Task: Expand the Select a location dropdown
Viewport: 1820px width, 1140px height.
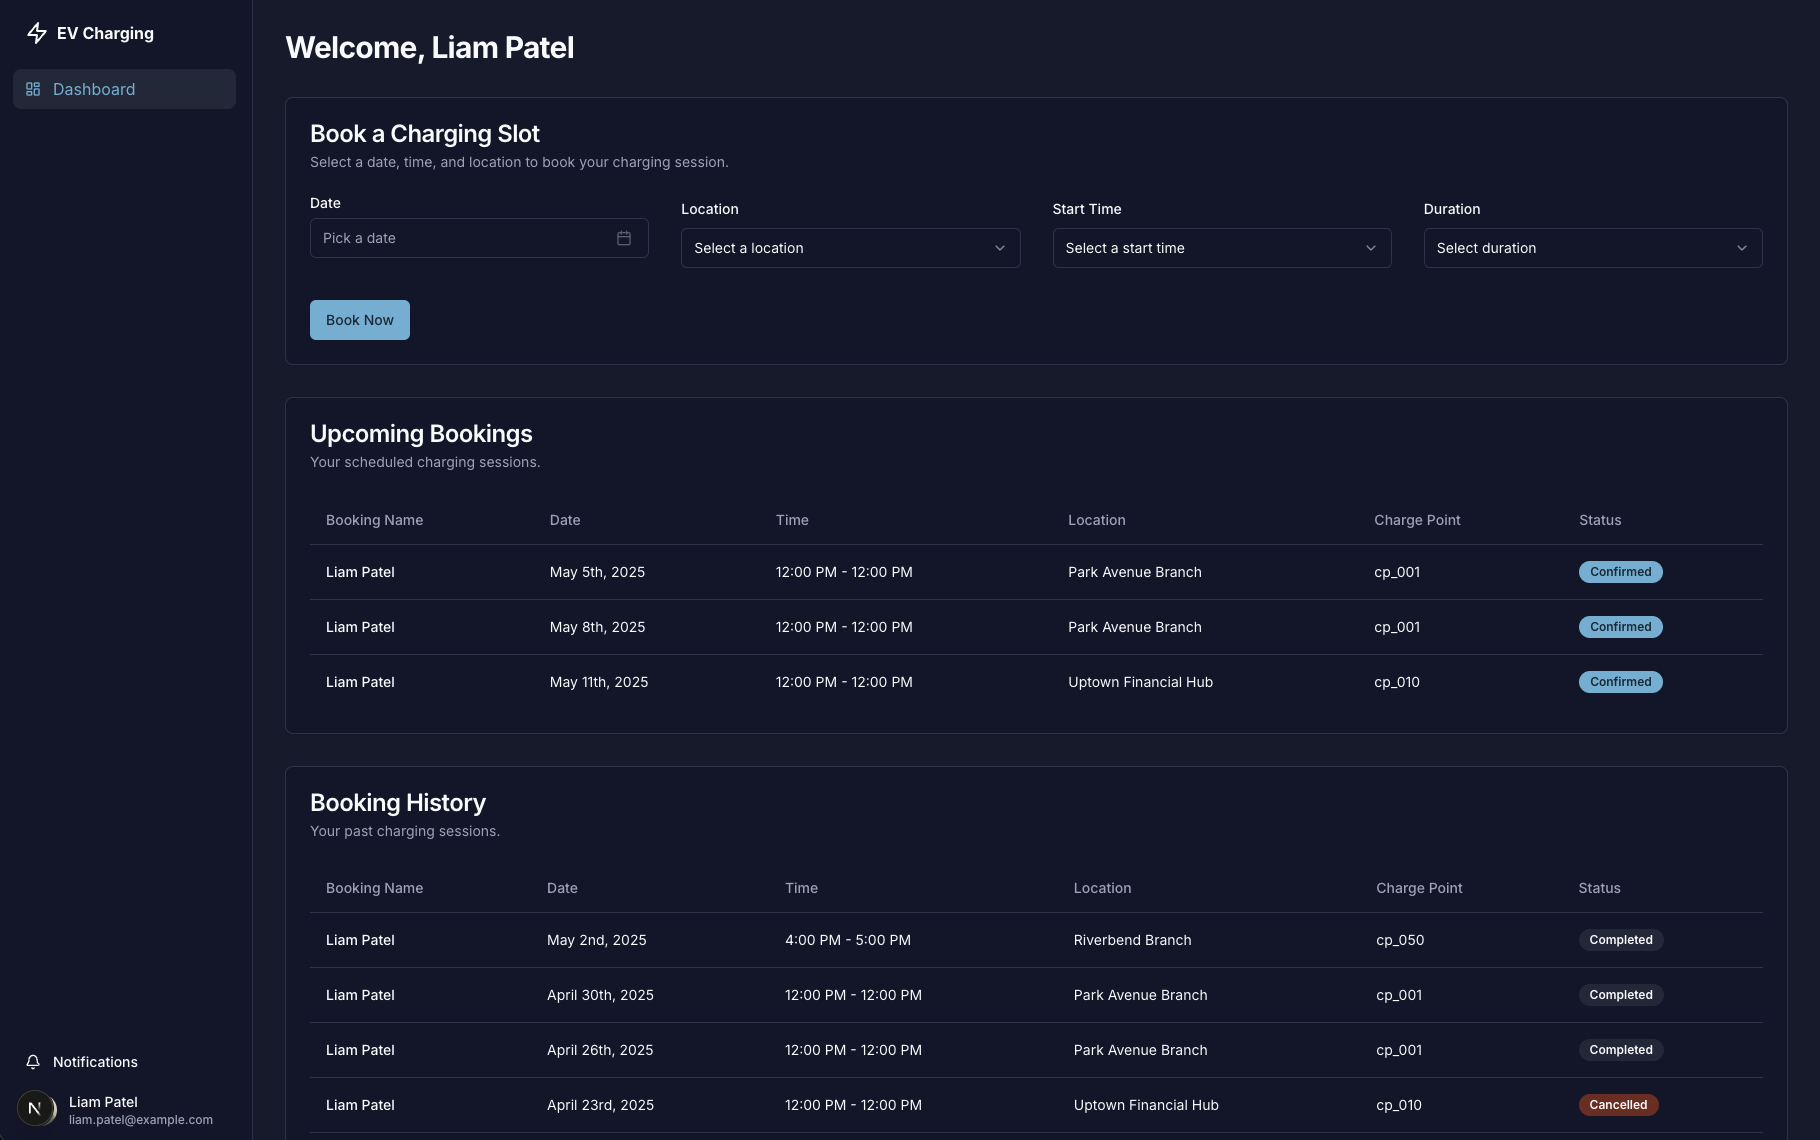Action: pos(850,248)
